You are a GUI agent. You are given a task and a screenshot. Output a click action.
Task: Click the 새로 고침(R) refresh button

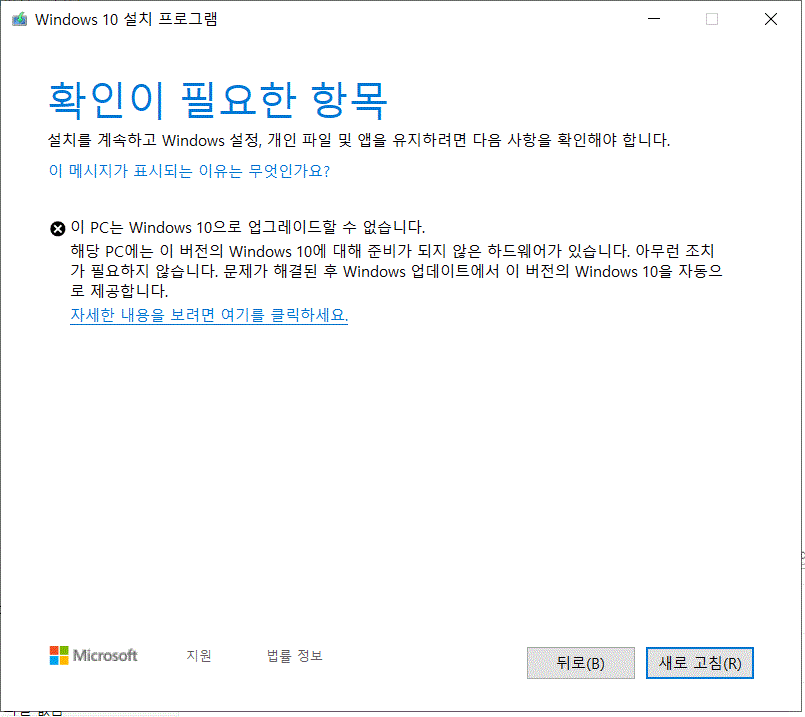coord(700,663)
